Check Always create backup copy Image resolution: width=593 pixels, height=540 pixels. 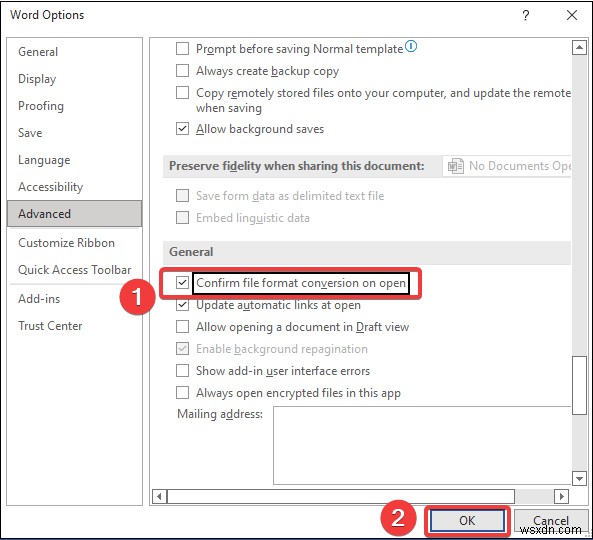point(182,71)
